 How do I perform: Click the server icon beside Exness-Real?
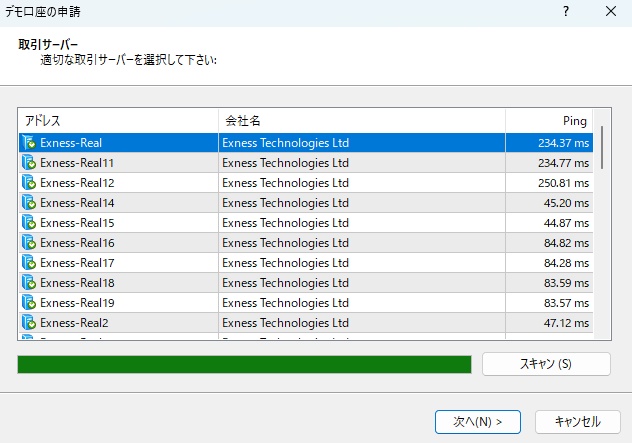coord(29,143)
